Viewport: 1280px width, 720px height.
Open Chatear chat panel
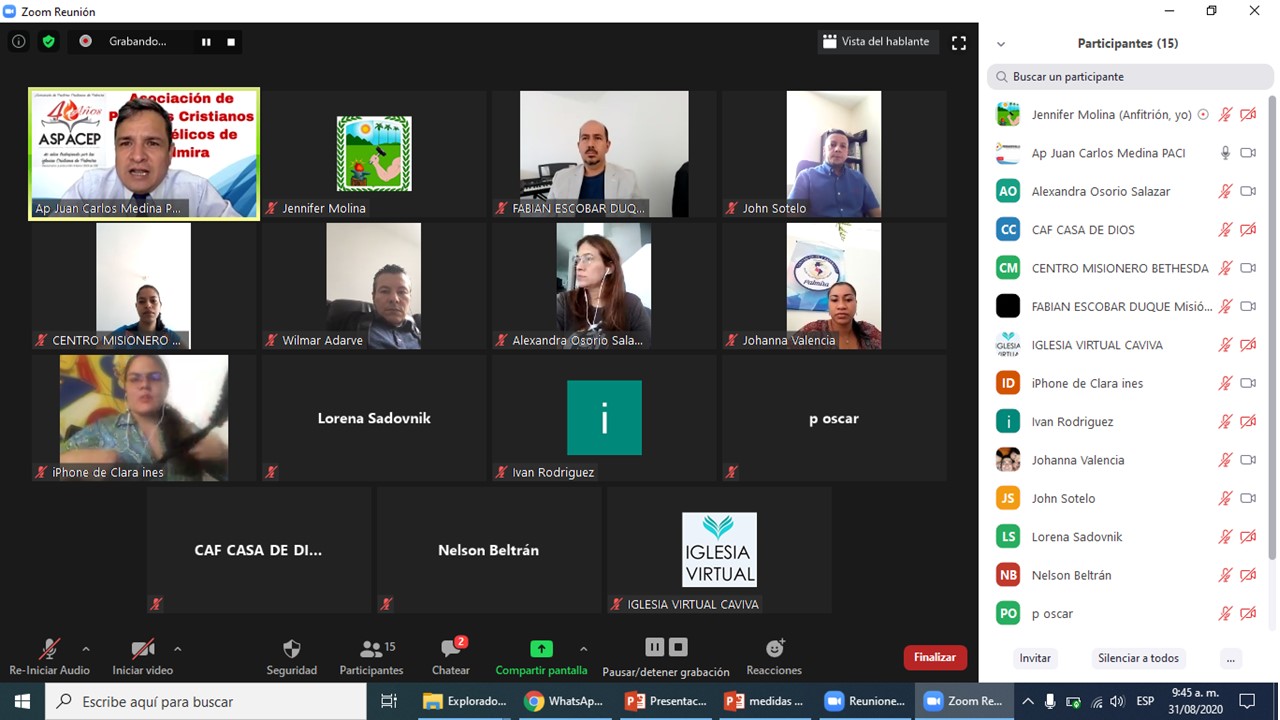coord(451,657)
